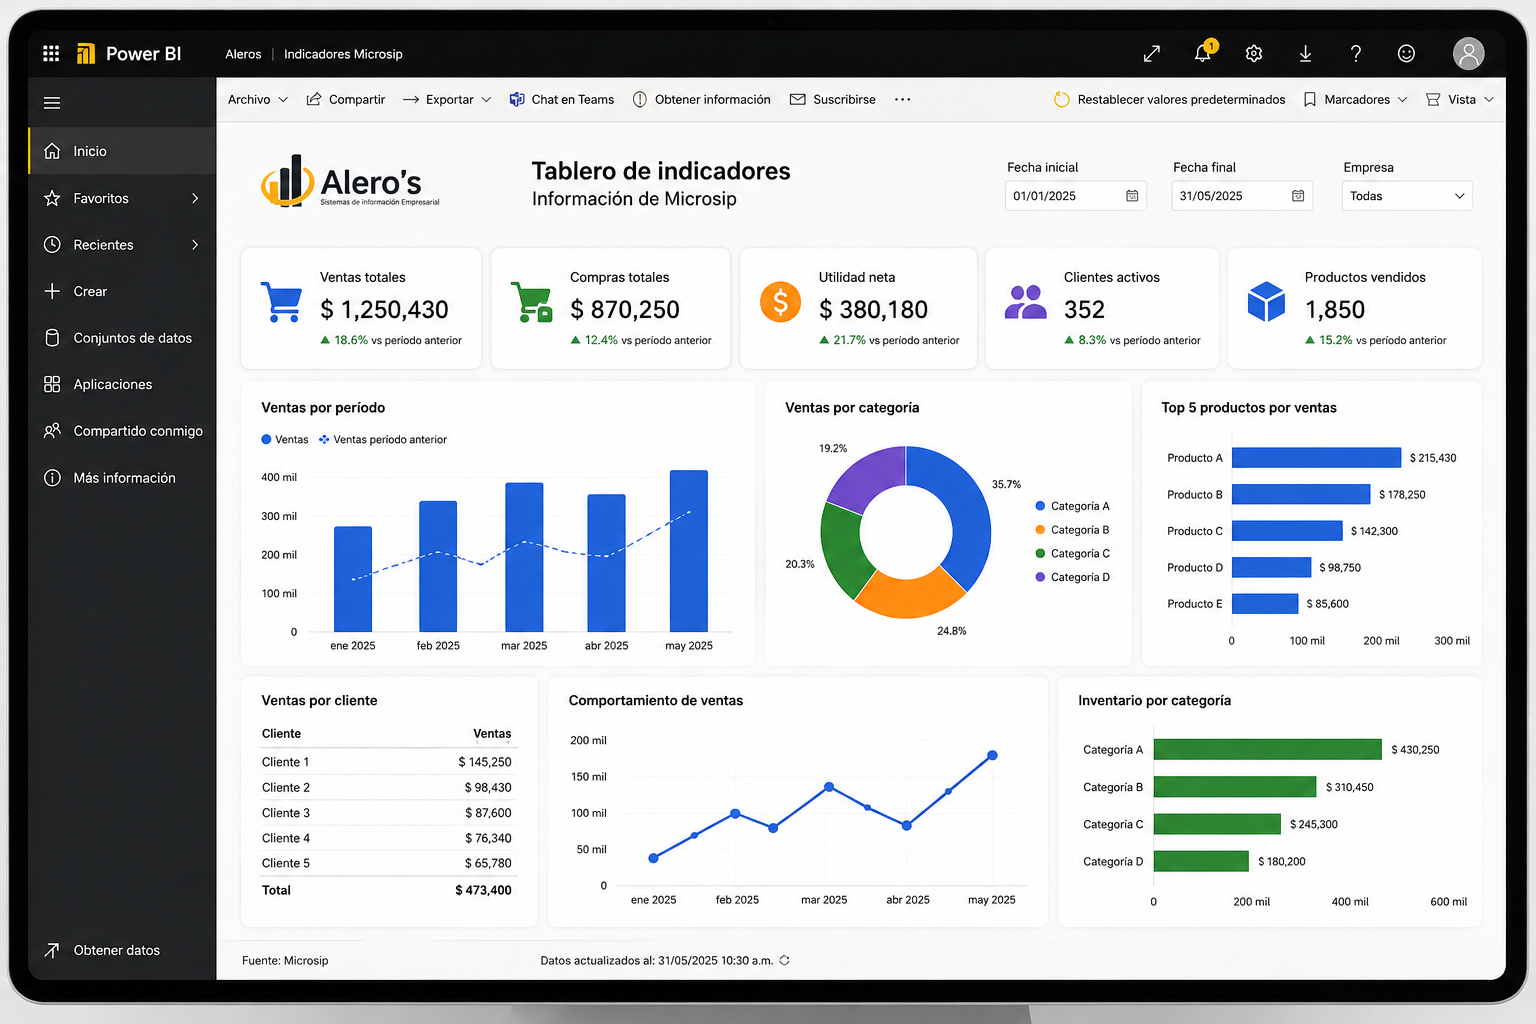Open the Empresa dropdown showing Todas

1407,196
